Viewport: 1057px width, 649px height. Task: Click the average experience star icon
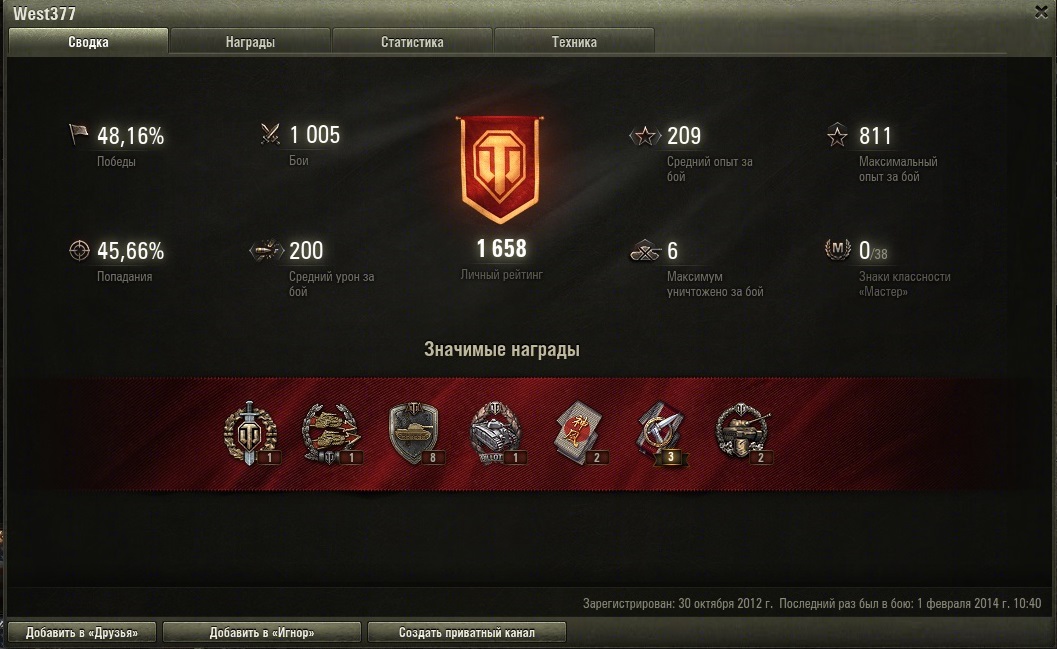644,135
